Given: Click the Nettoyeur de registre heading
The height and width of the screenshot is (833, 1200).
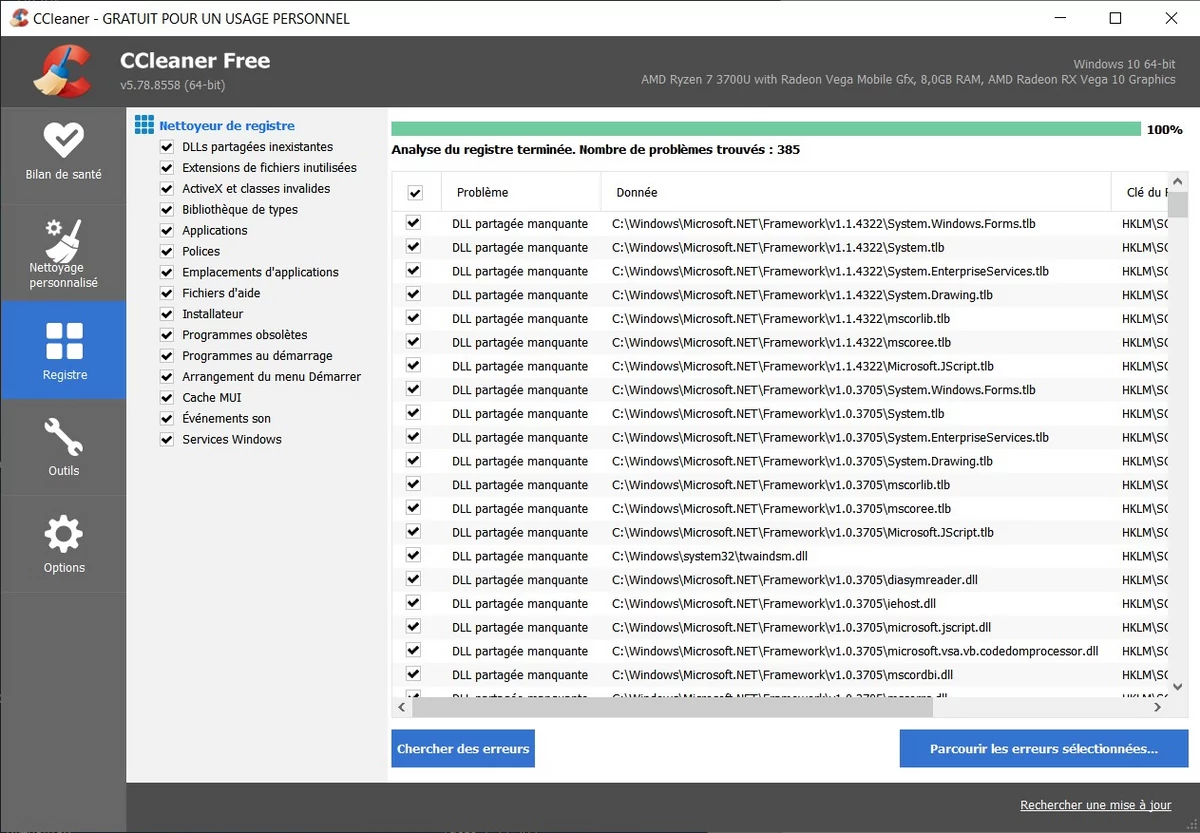Looking at the screenshot, I should (x=227, y=126).
